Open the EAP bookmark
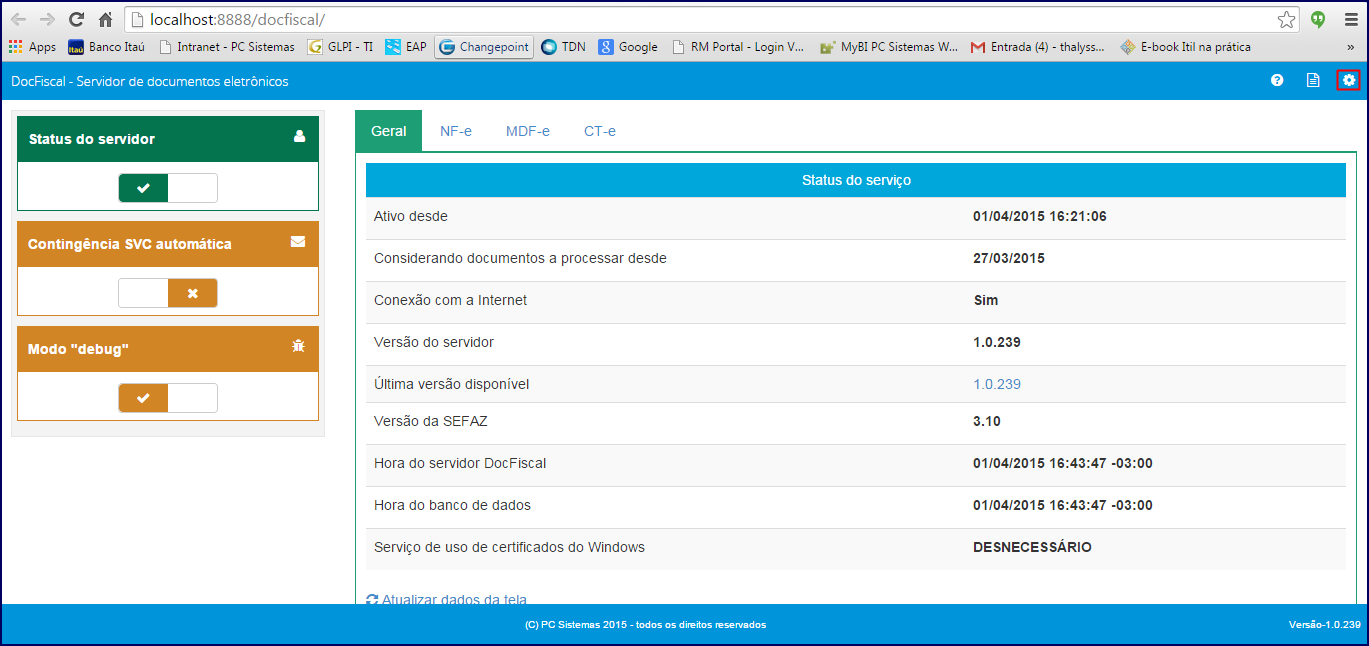The height and width of the screenshot is (646, 1369). coord(406,47)
